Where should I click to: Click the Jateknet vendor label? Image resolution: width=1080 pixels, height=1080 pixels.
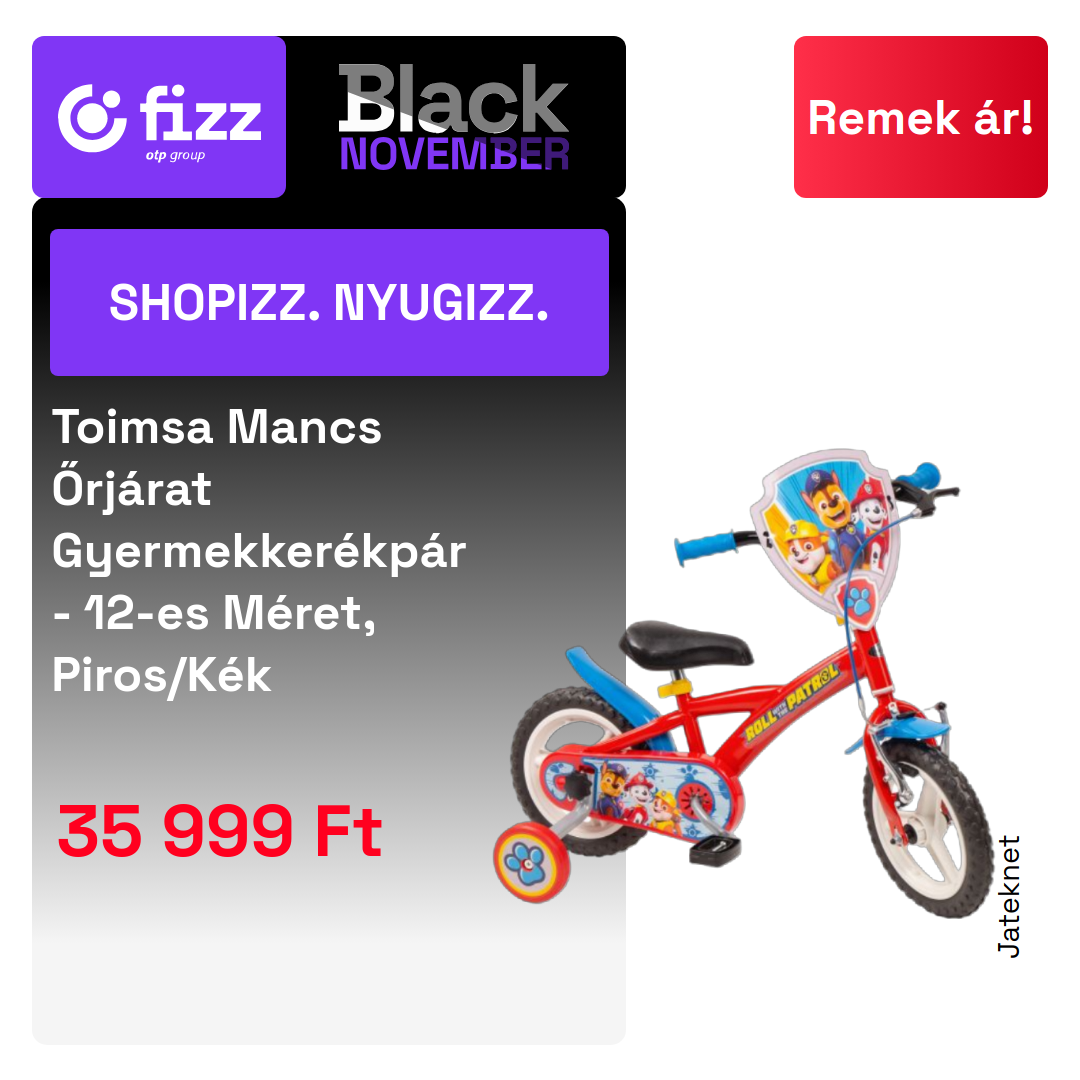tap(1009, 896)
